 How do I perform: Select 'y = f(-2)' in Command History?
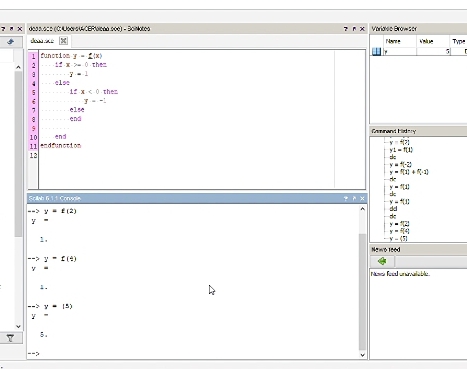pyautogui.click(x=400, y=165)
